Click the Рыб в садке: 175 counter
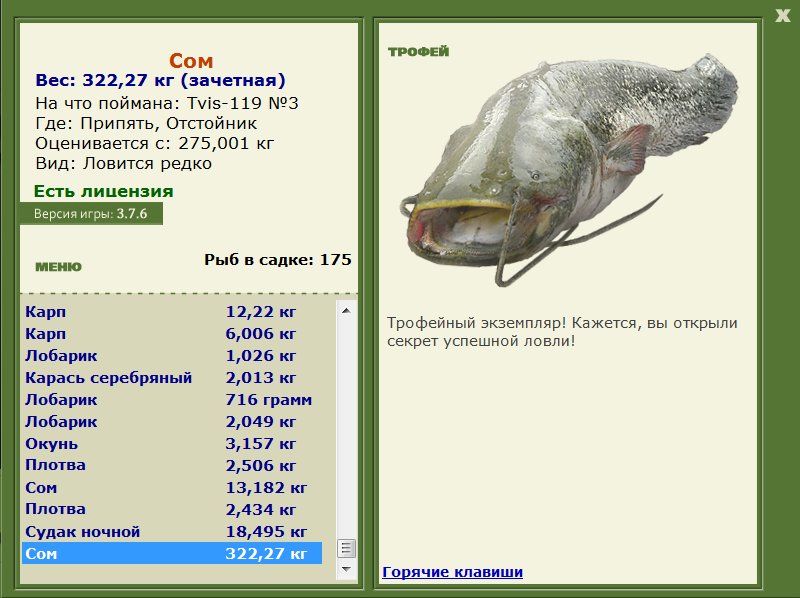 [278, 260]
